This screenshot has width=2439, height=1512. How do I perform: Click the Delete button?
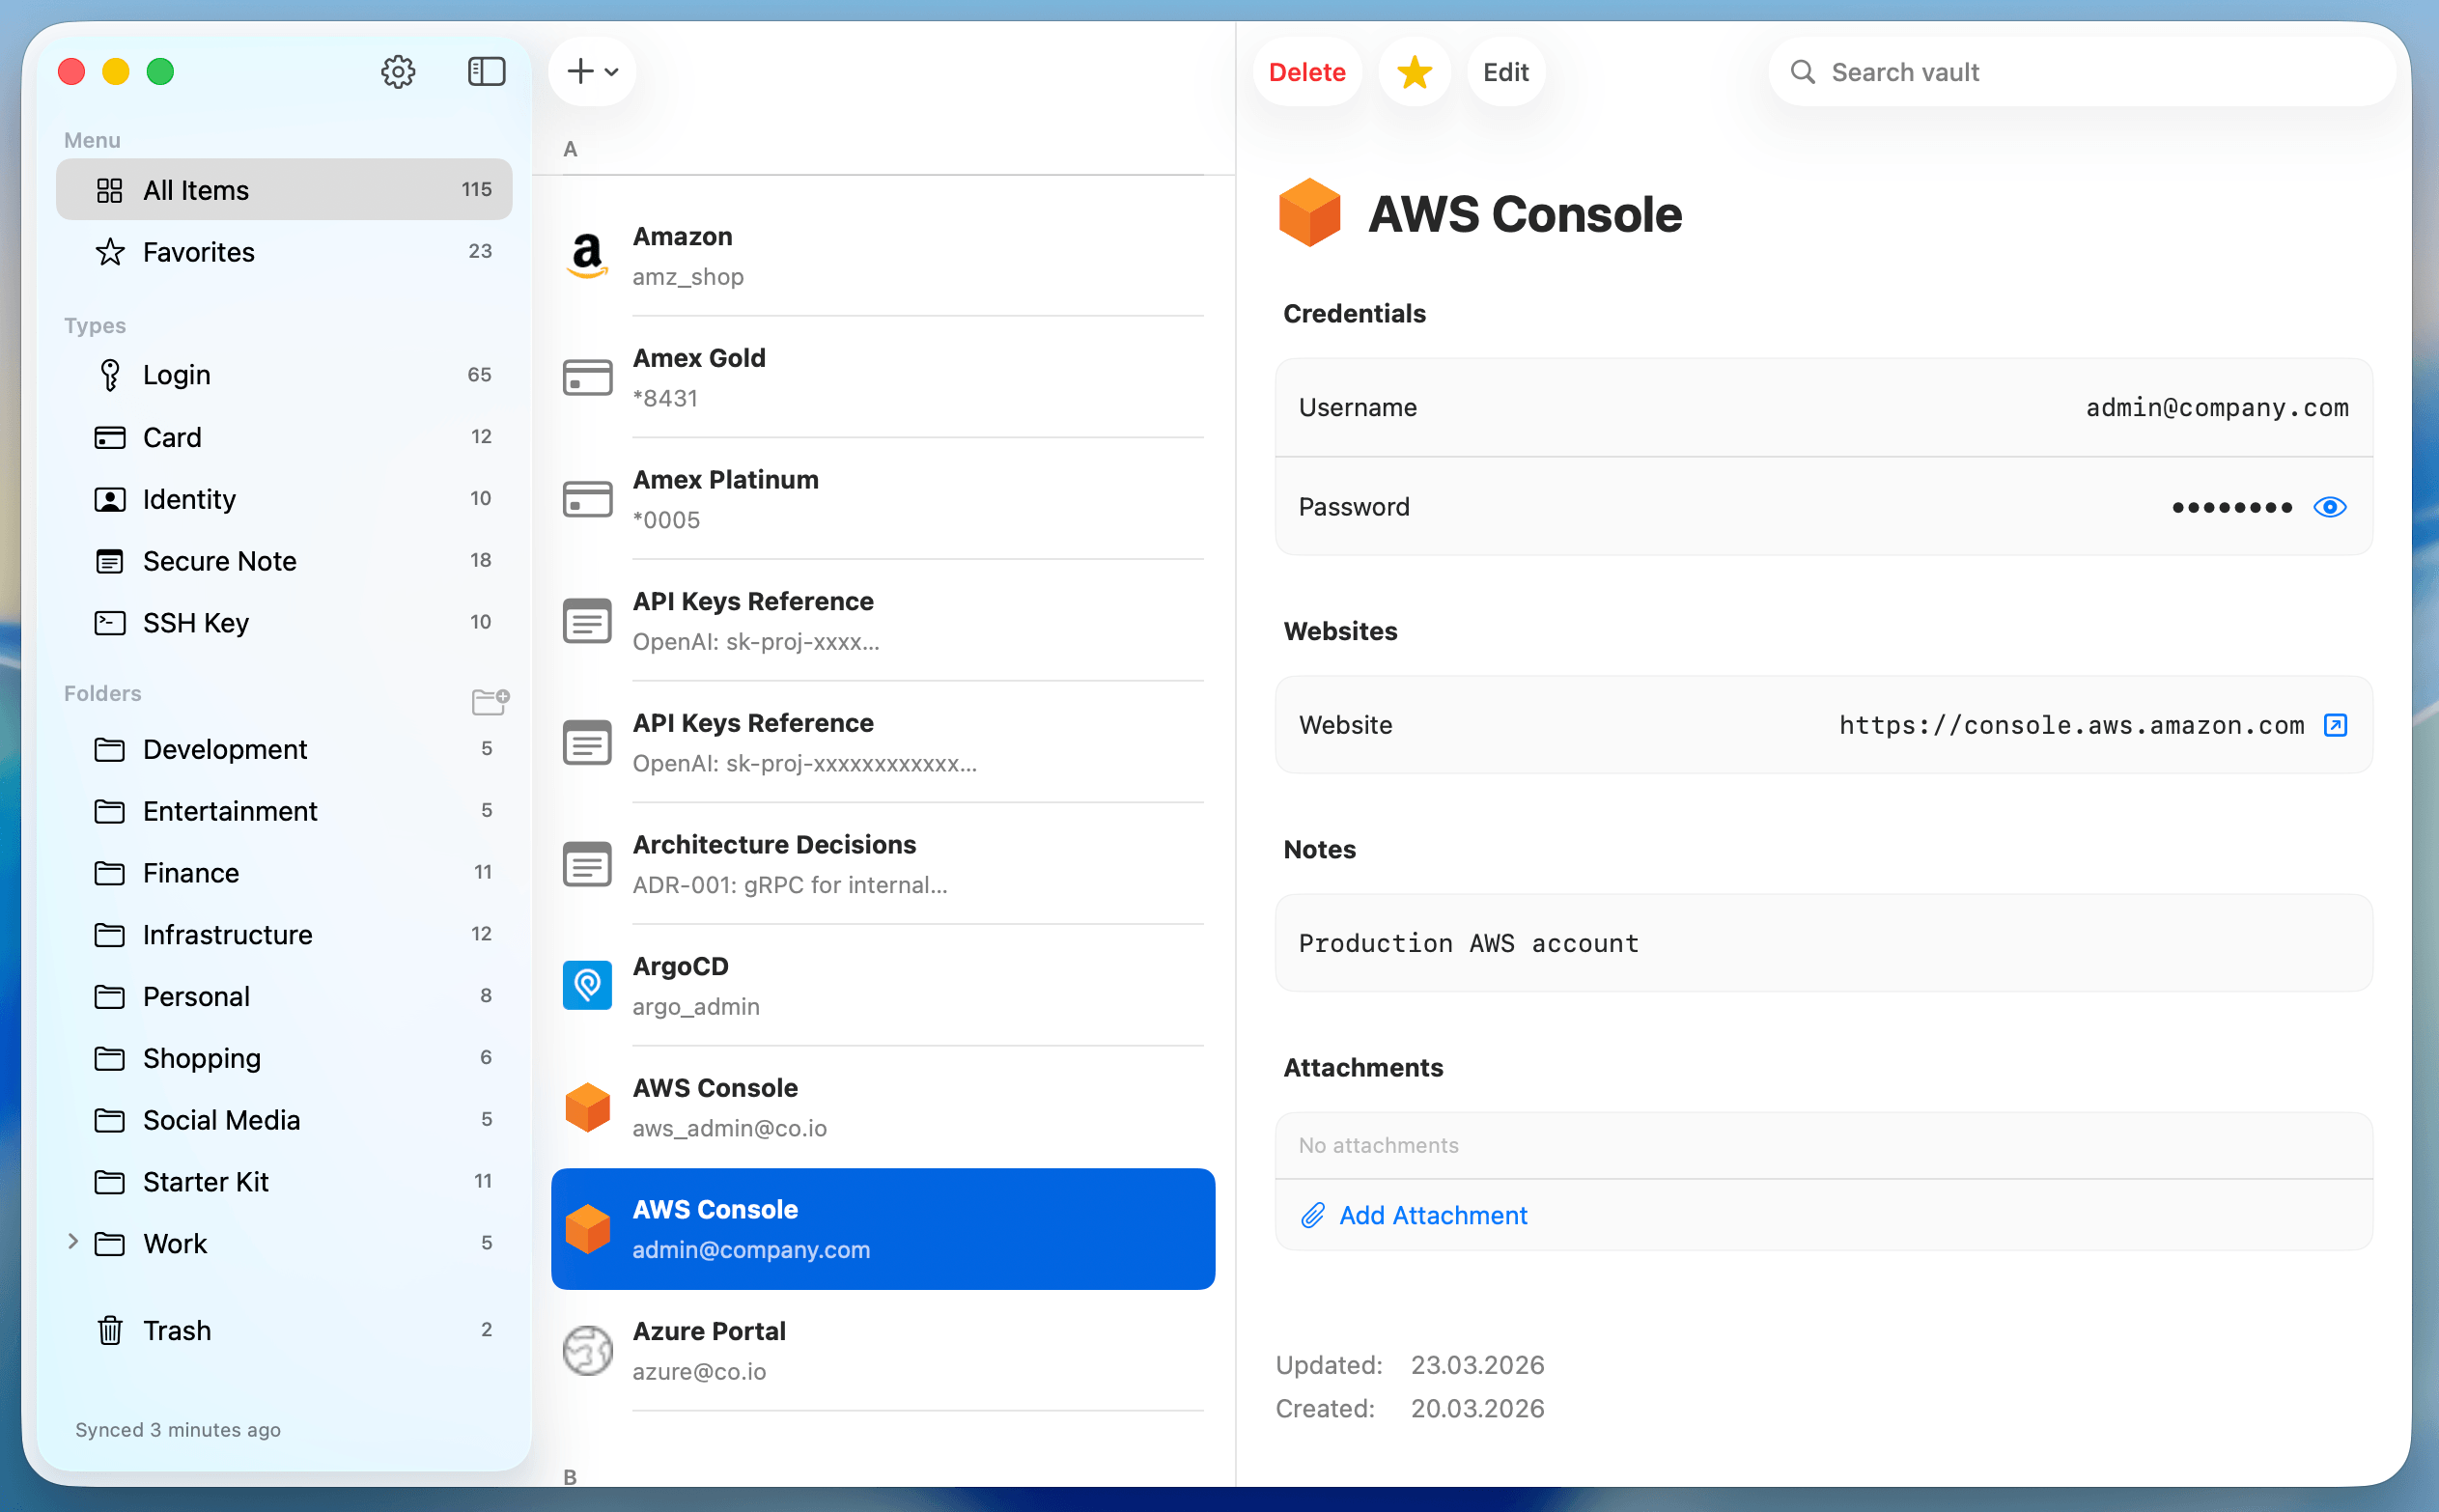click(1307, 72)
